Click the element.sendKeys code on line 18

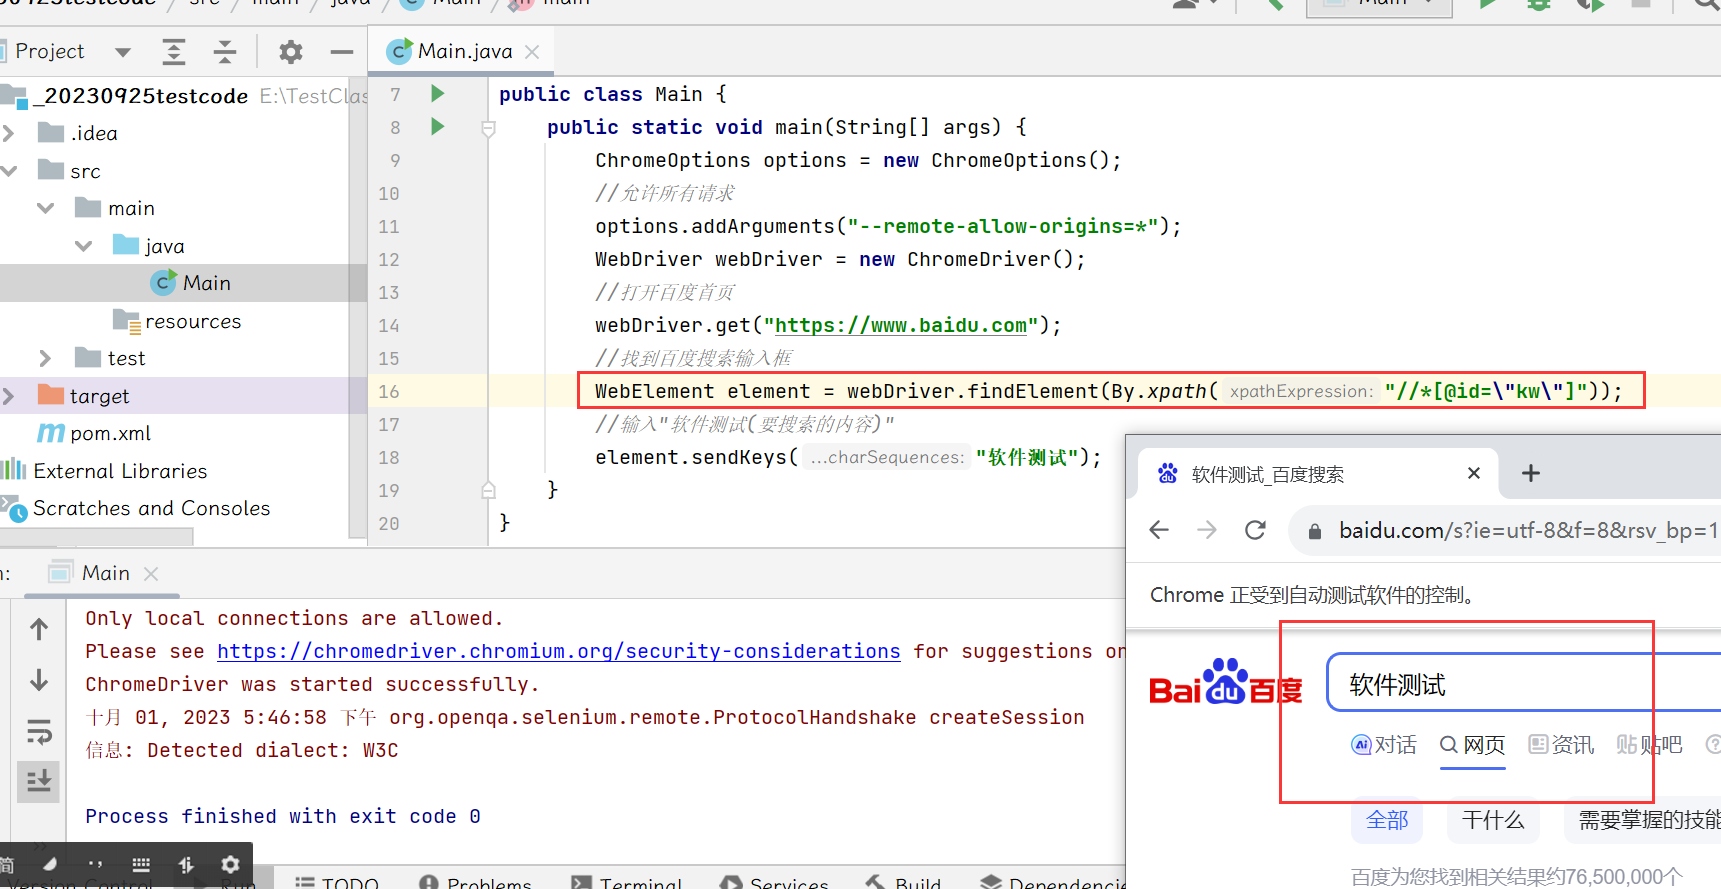848,457
